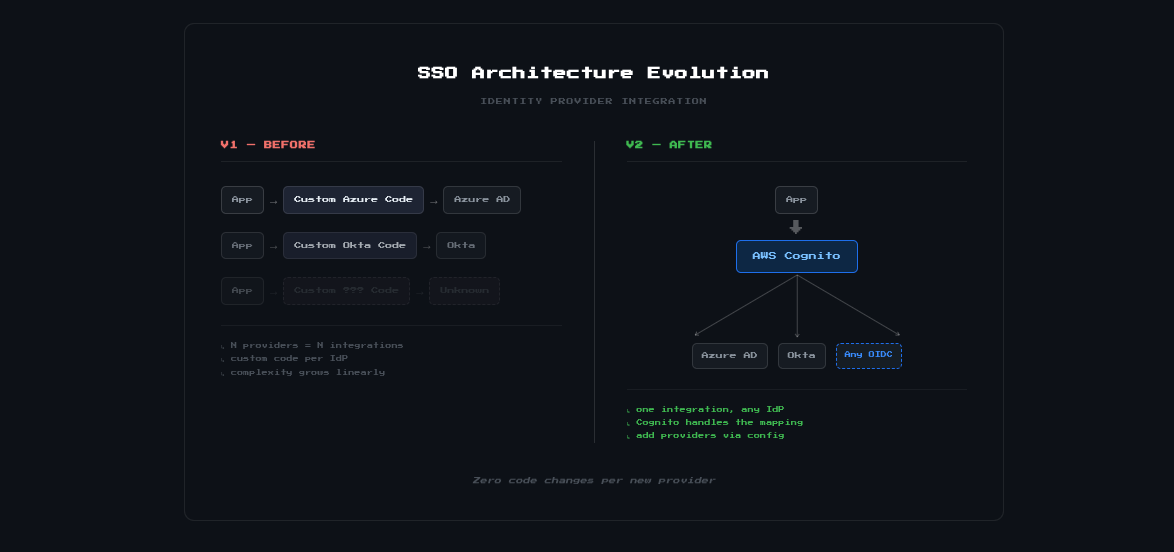Click "Zero code changes per new provider" caption

[x=594, y=480]
